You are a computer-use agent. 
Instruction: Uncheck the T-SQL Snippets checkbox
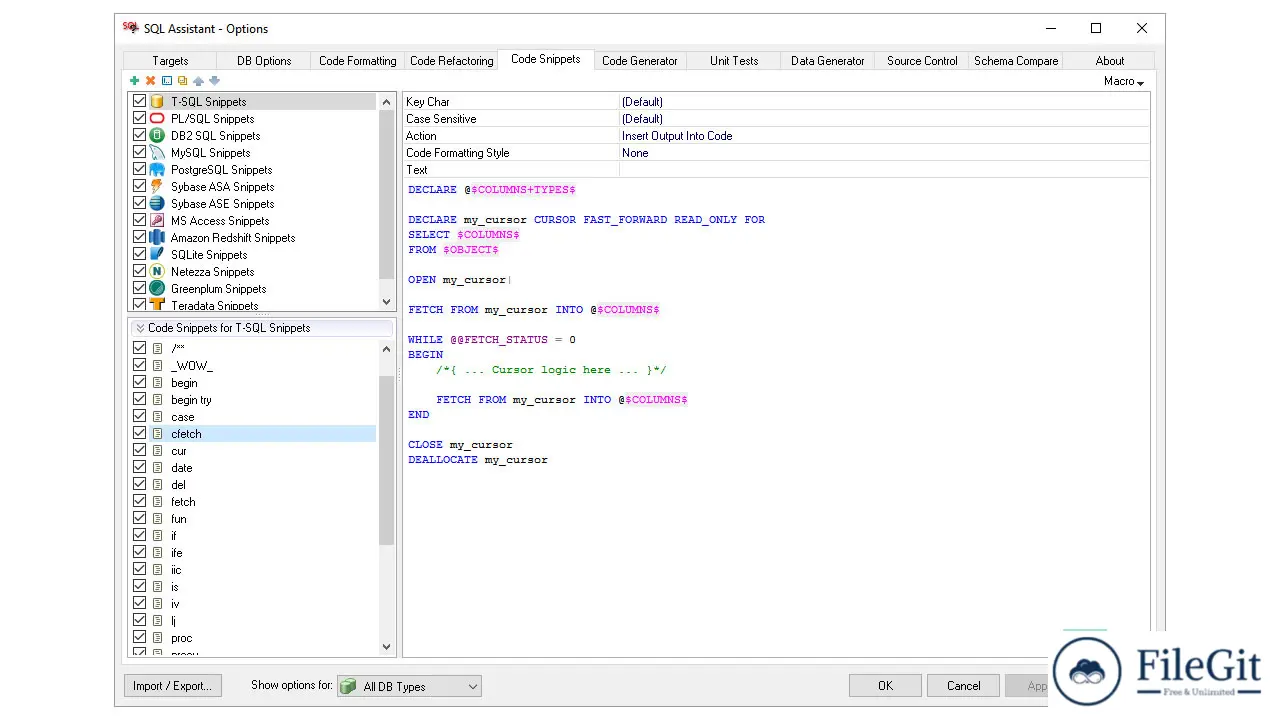140,102
